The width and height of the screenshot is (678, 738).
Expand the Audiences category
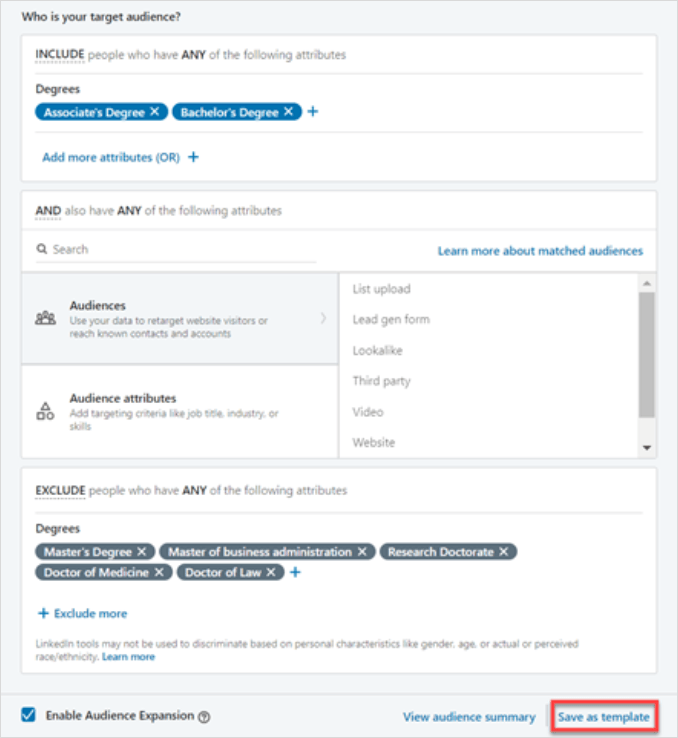tap(180, 319)
